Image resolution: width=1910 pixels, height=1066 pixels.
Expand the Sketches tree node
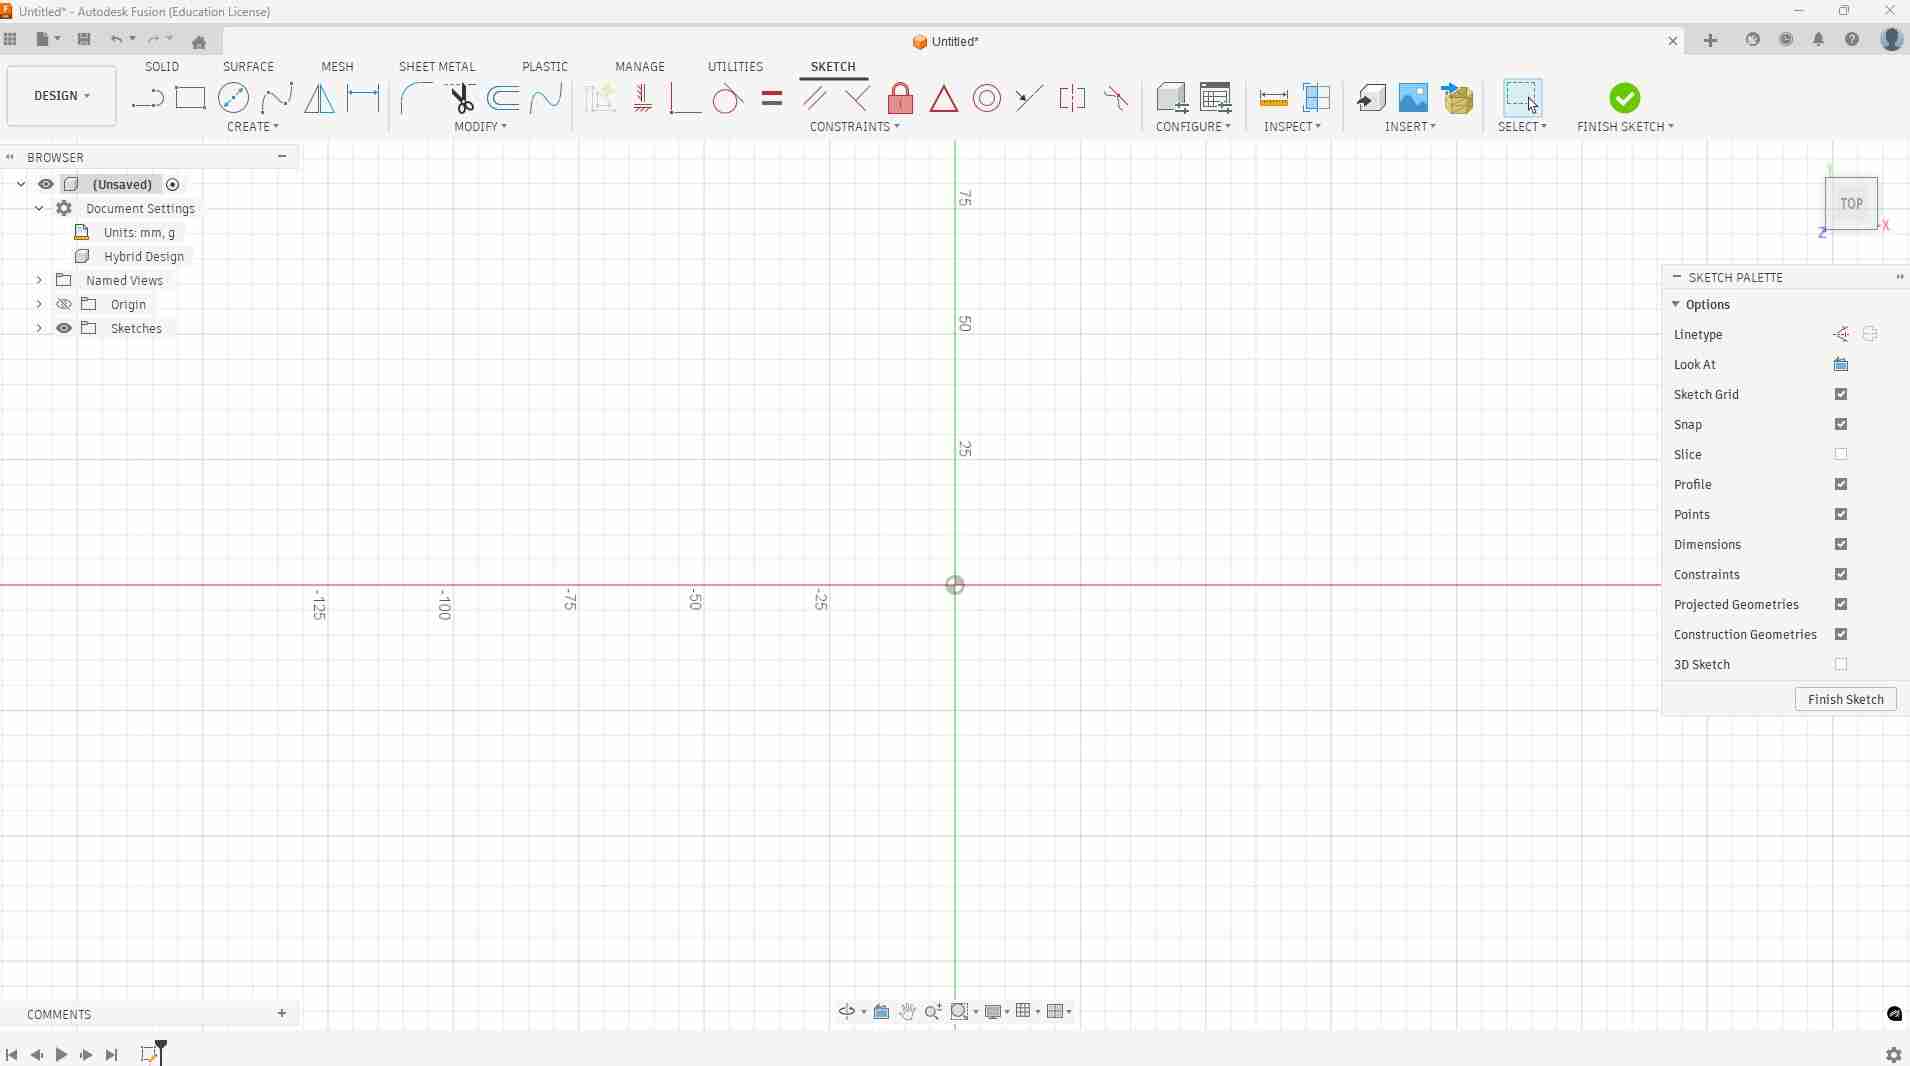click(x=39, y=329)
